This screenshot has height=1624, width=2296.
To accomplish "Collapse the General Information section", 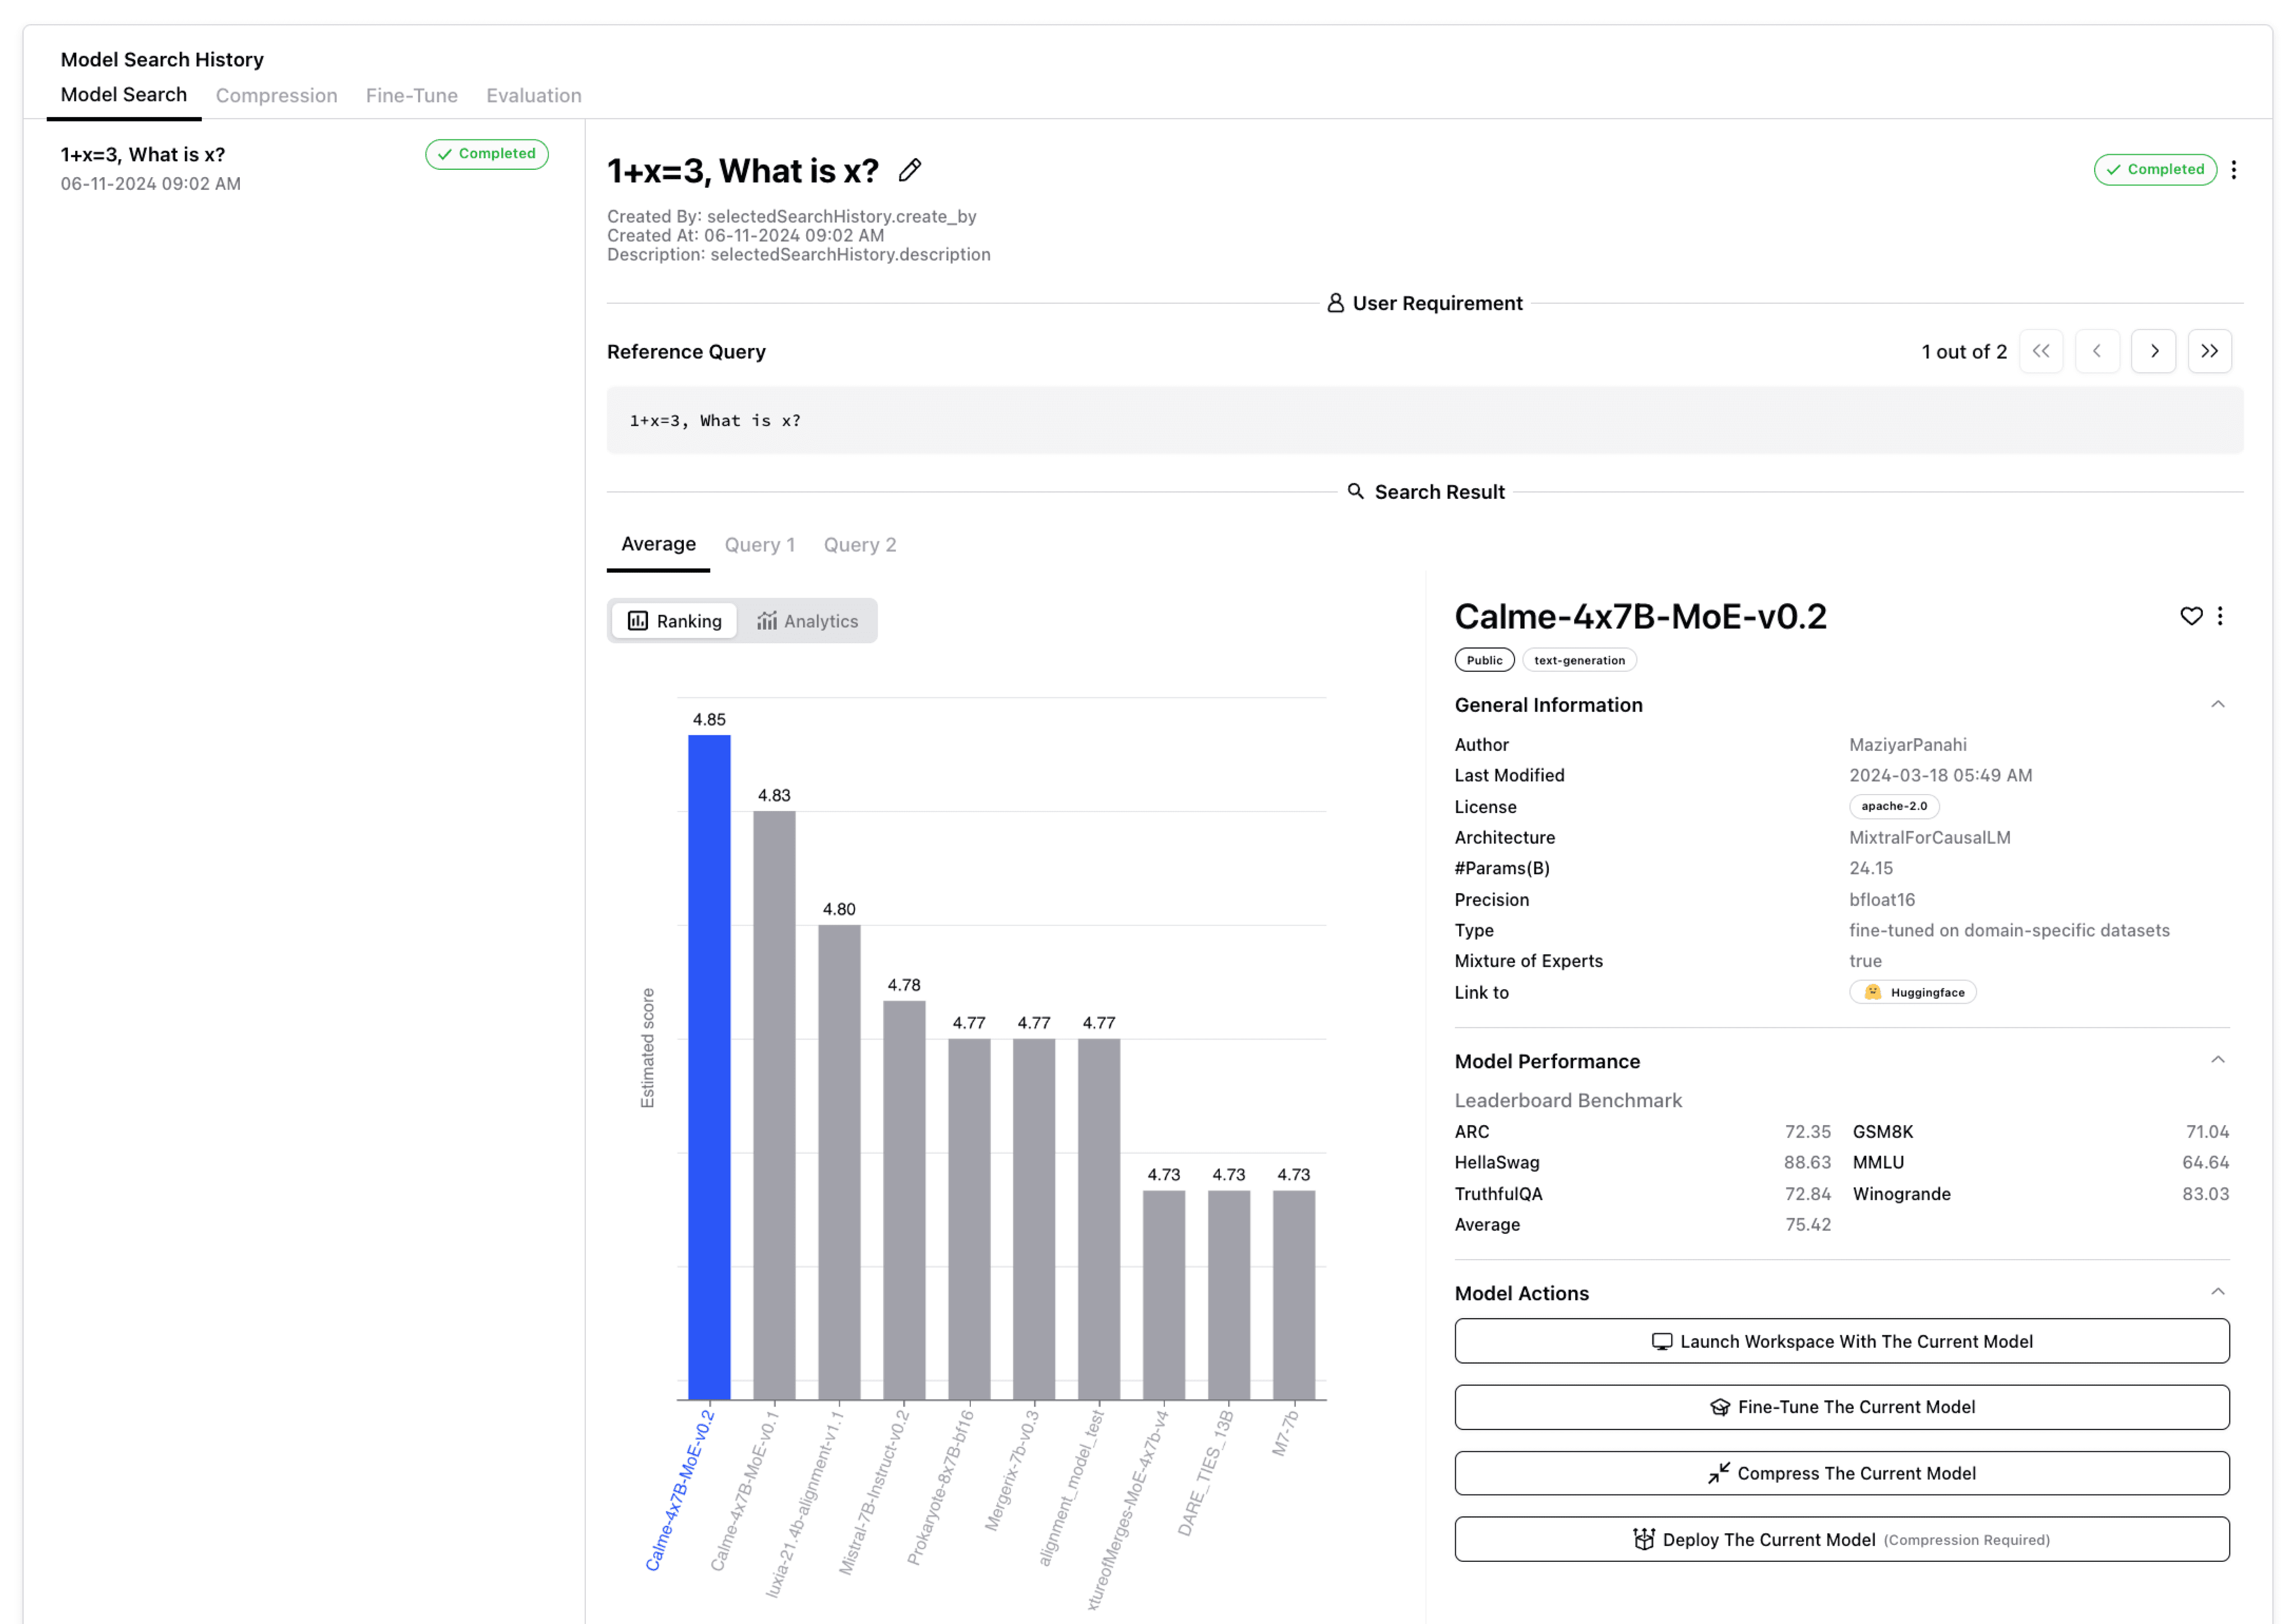I will (2217, 705).
